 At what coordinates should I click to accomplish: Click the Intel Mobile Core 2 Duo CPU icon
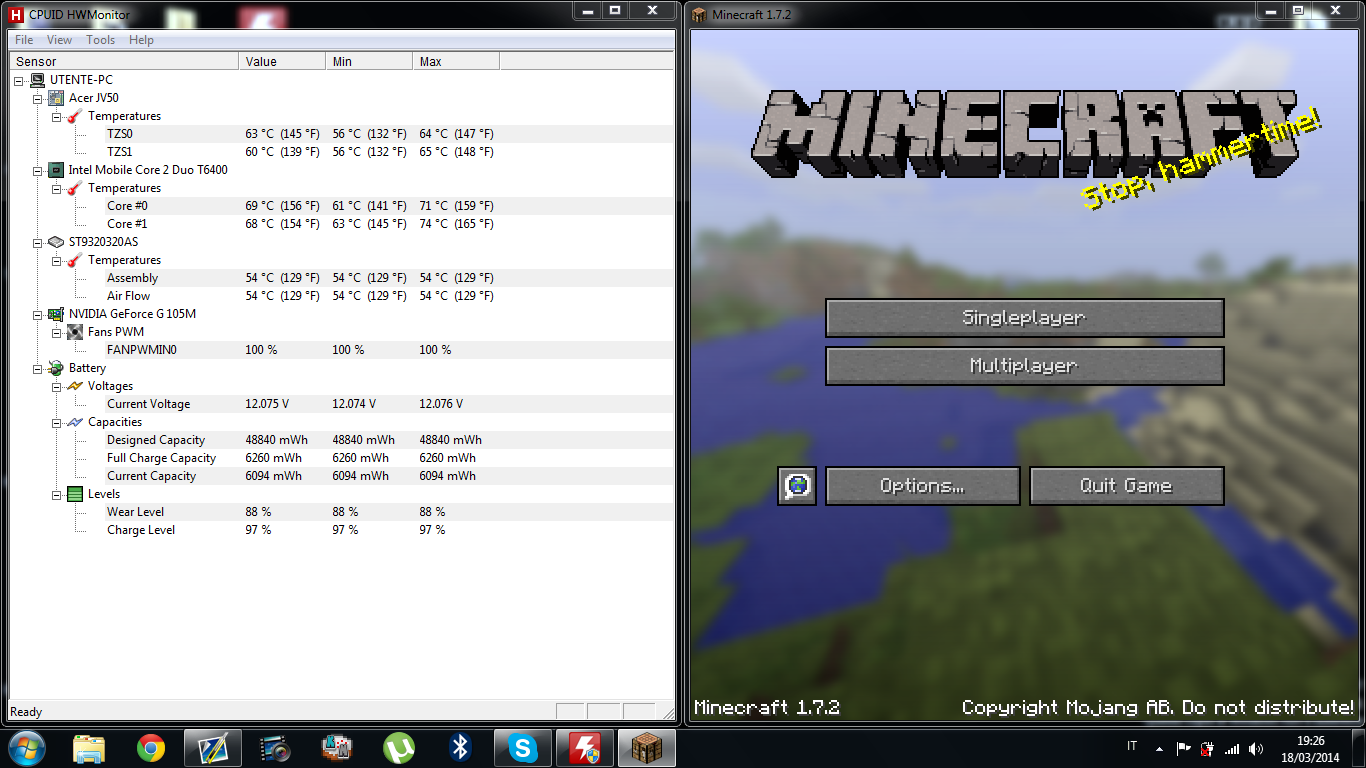pos(56,170)
